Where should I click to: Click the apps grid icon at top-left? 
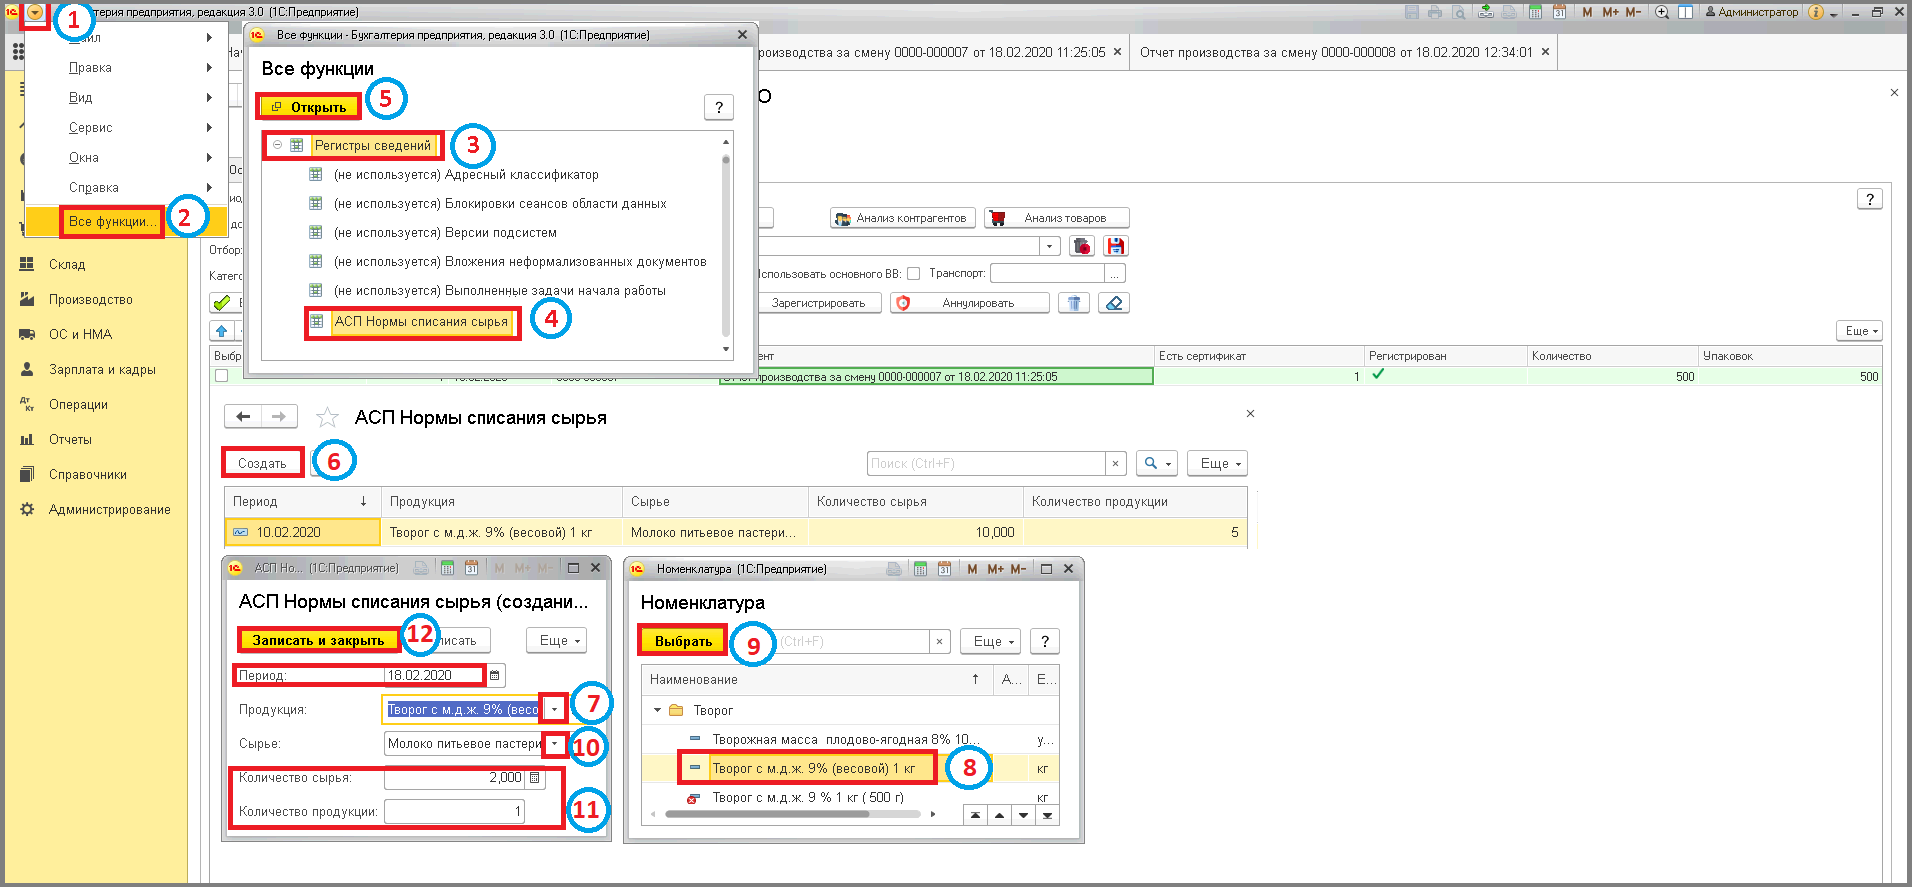tap(18, 51)
